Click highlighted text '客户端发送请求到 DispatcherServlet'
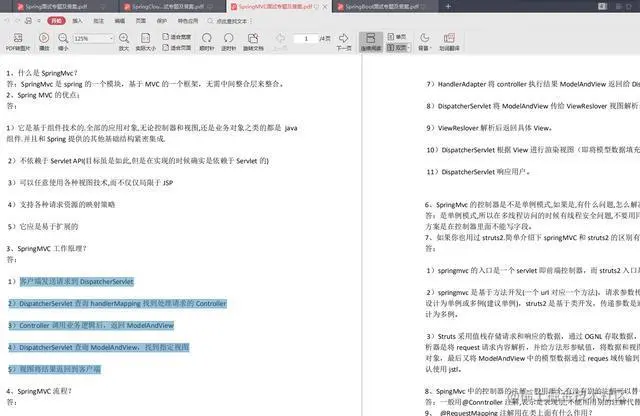Screen dimensions: 640x416 (x=77, y=281)
